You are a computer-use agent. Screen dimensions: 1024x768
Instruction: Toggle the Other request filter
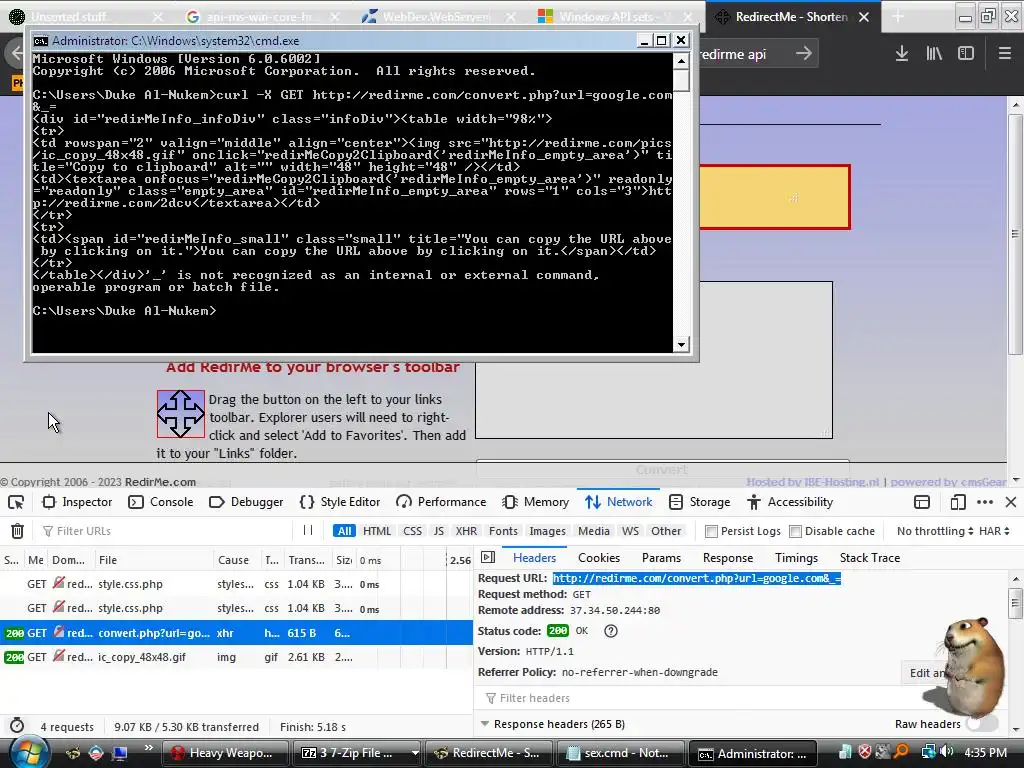(665, 531)
